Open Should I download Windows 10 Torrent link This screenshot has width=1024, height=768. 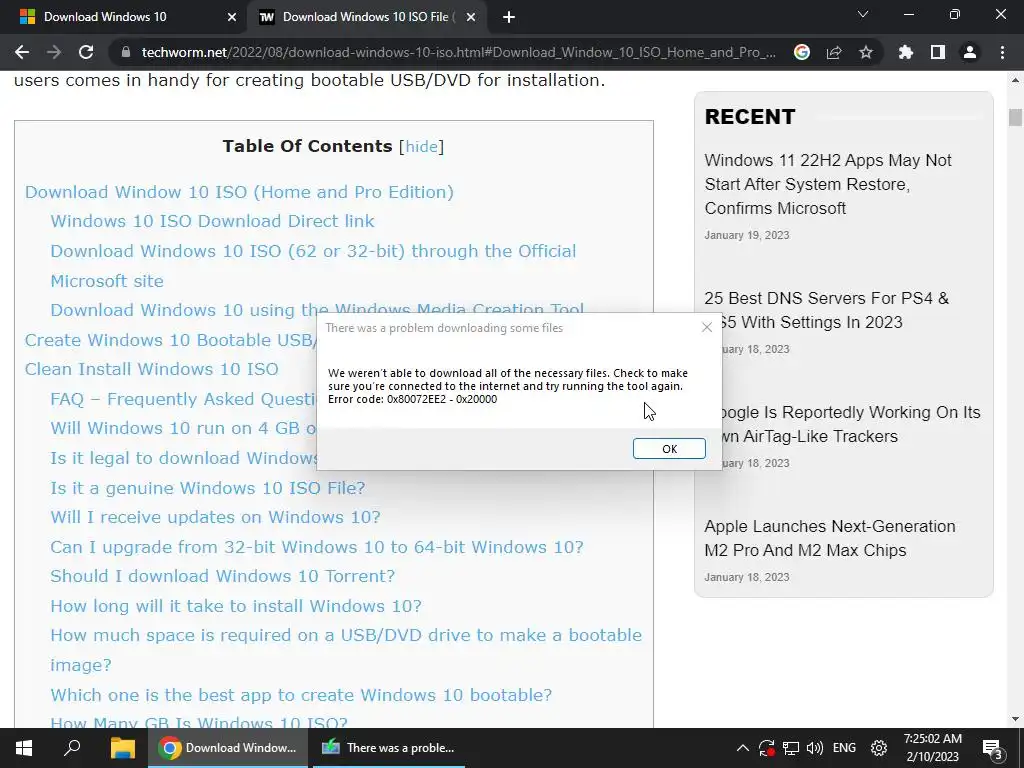[223, 576]
